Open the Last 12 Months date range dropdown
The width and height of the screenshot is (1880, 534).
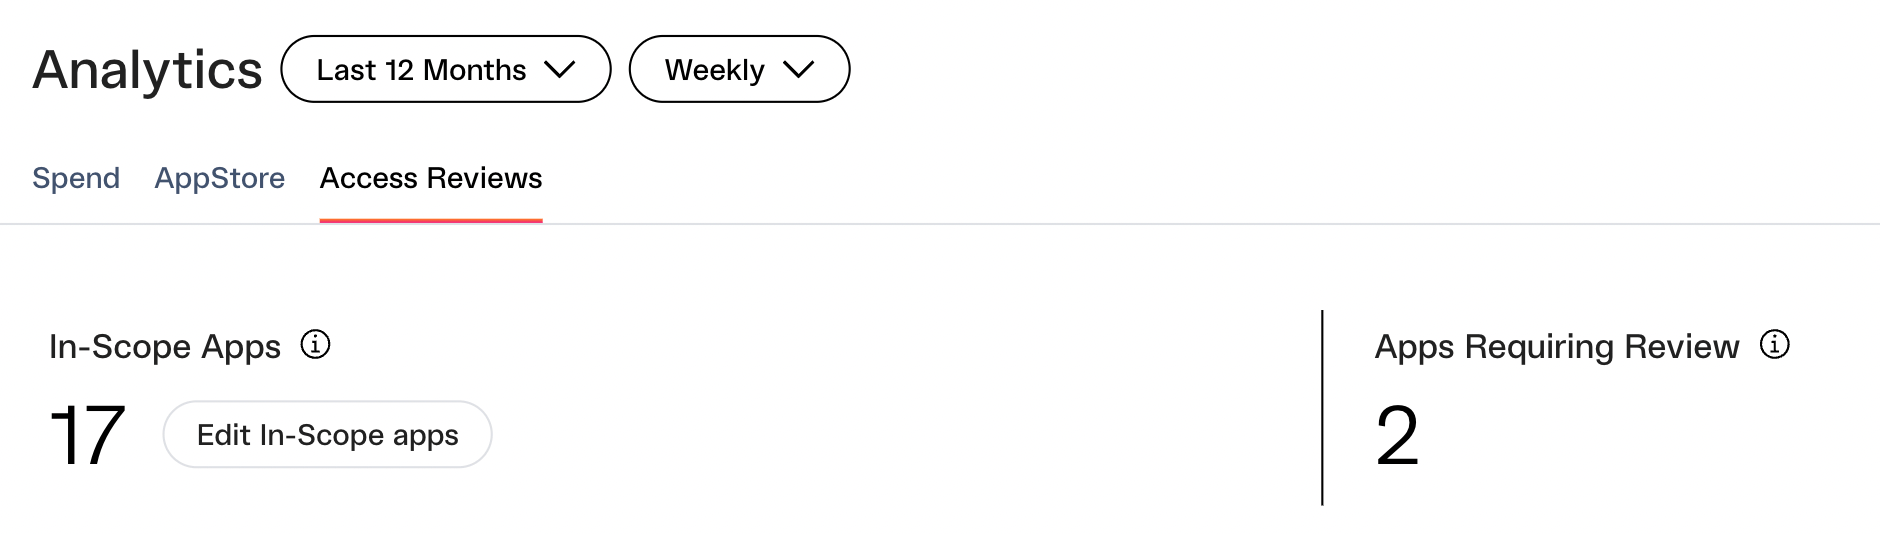[x=446, y=69]
